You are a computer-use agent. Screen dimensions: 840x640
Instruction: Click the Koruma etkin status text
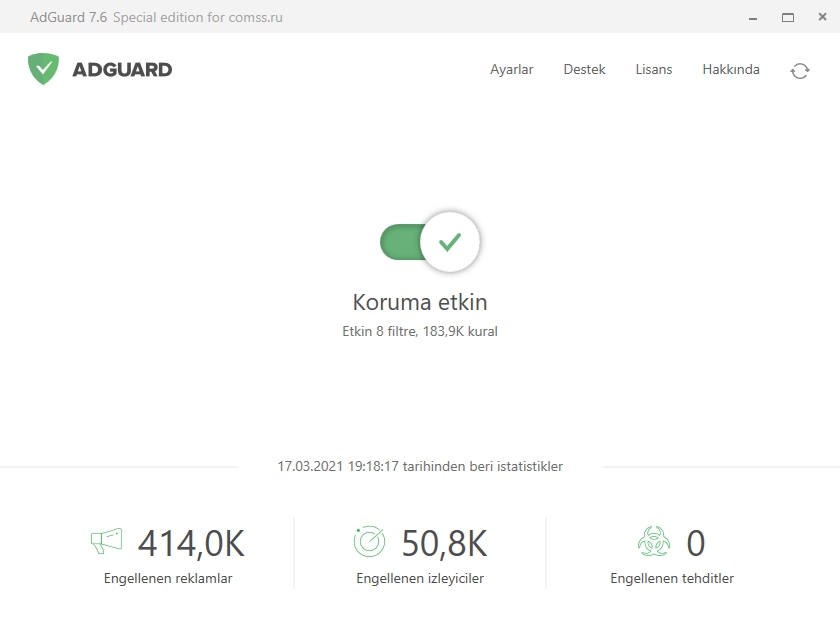420,302
